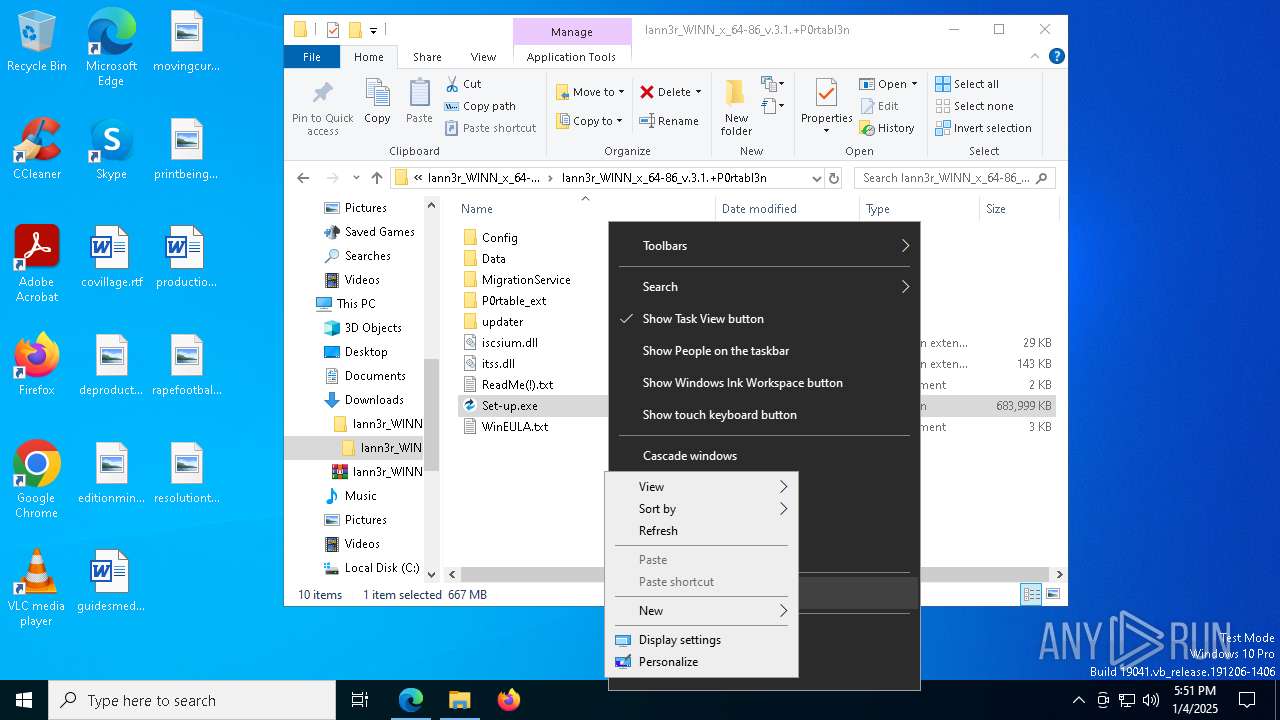The image size is (1280, 720).
Task: Open address bar history dropdown
Action: [817, 178]
